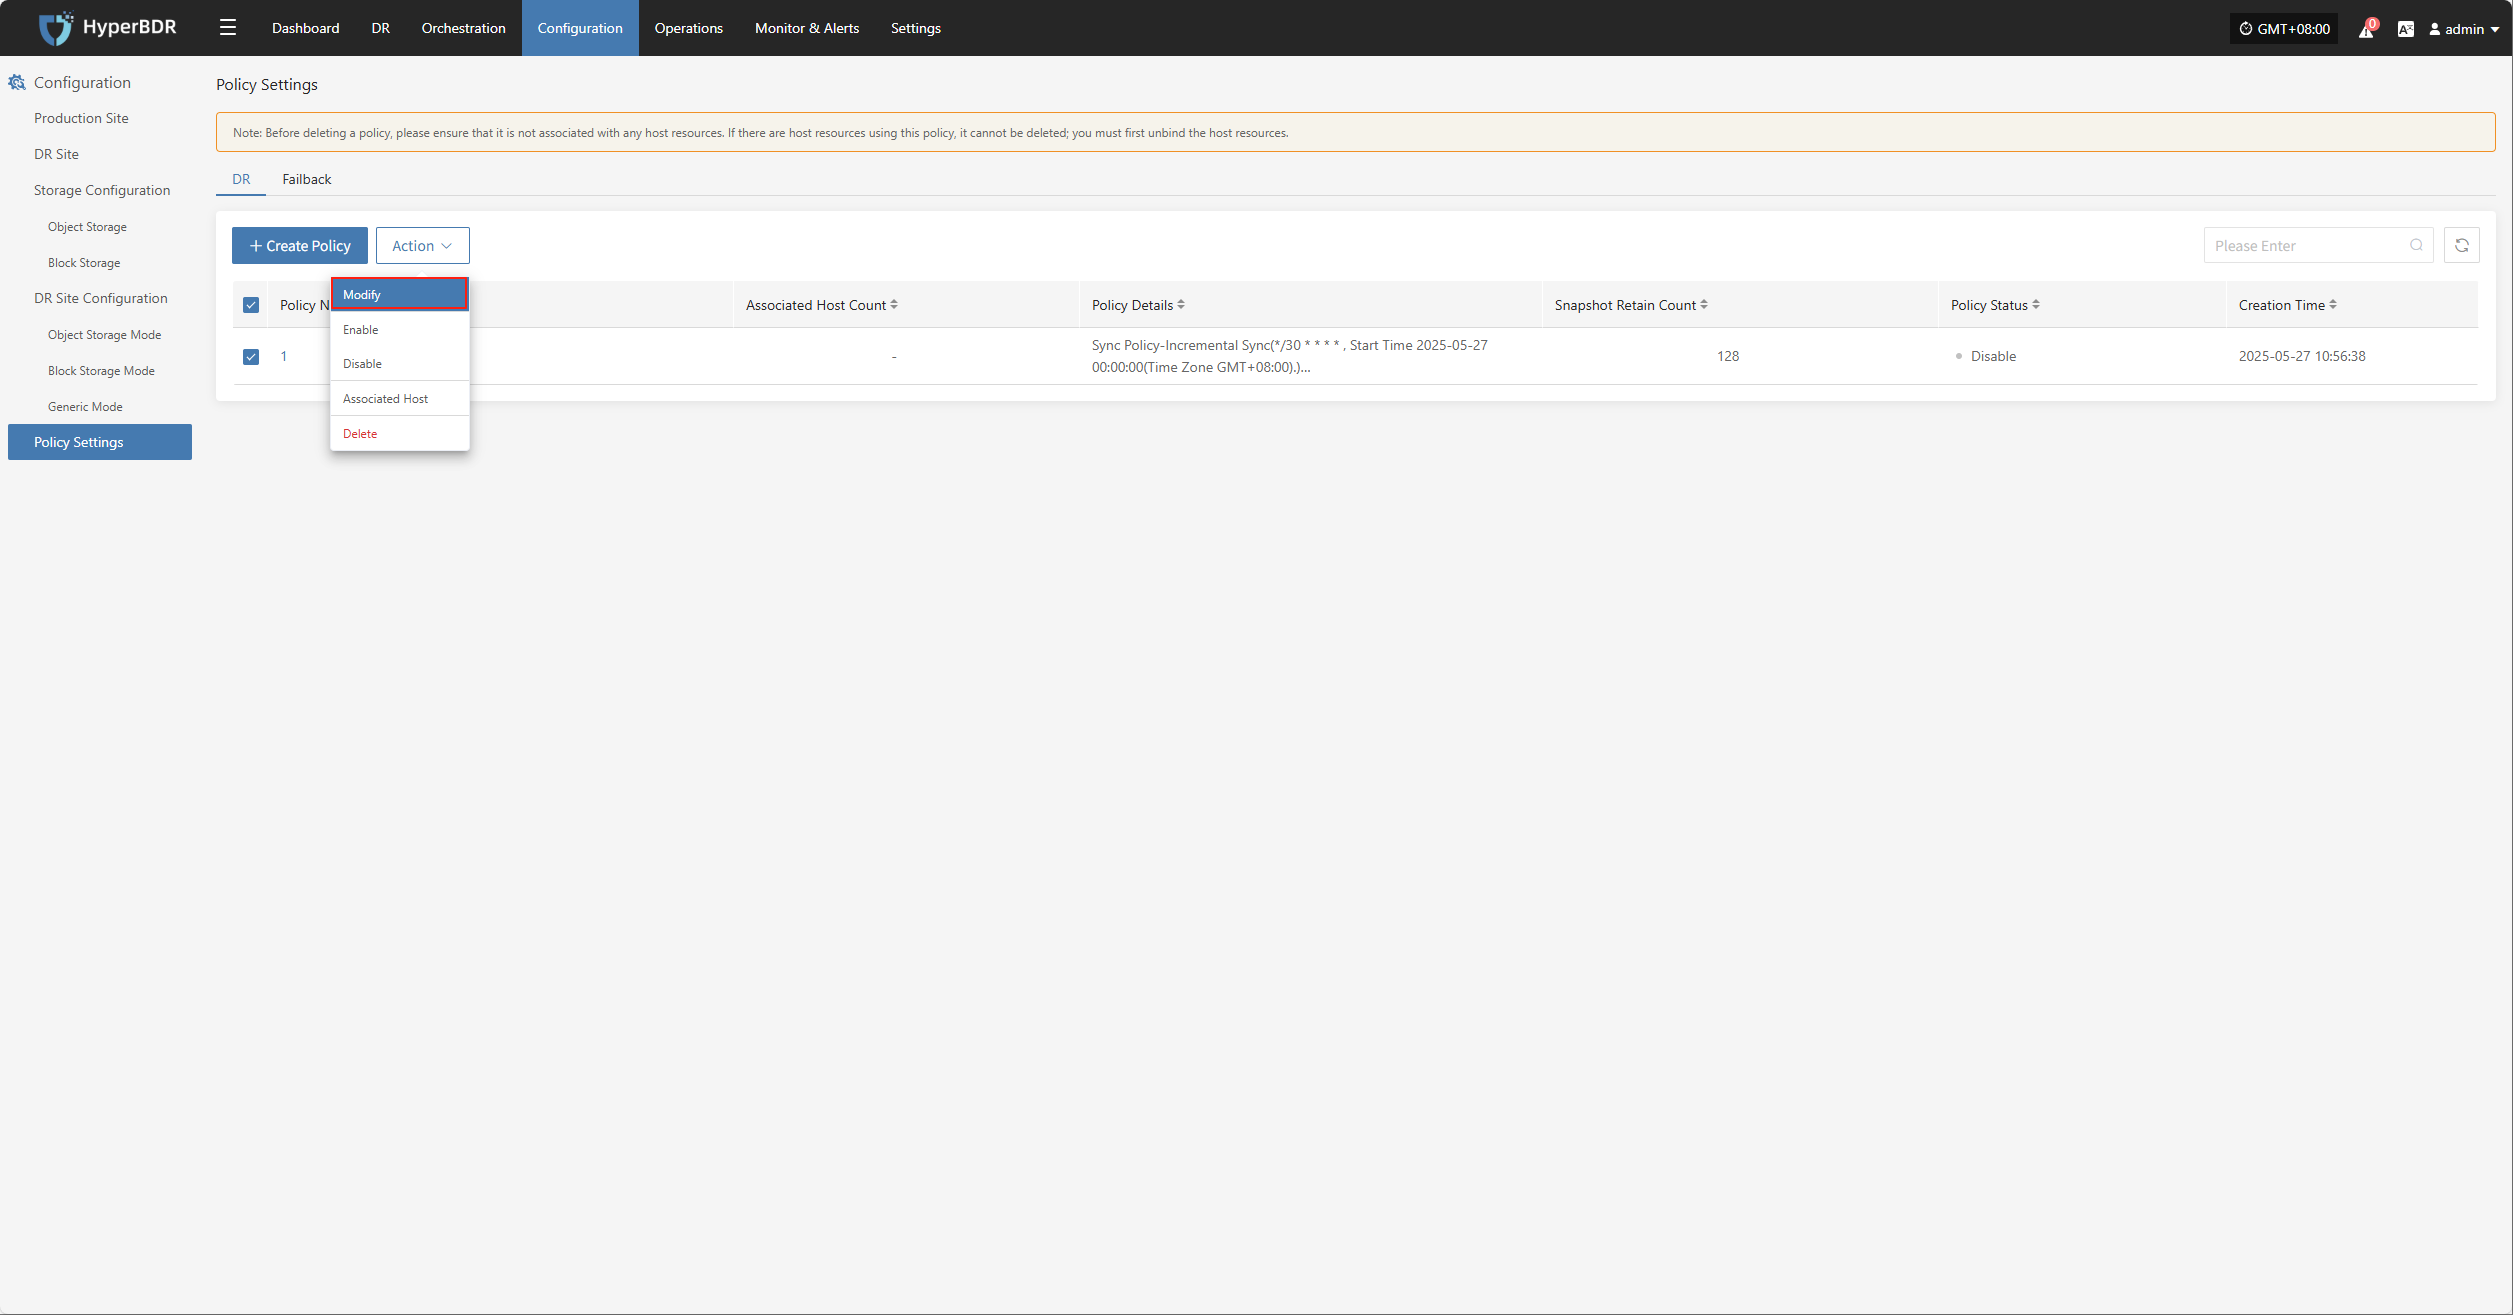Select Disable from the Action menu

pyautogui.click(x=400, y=364)
